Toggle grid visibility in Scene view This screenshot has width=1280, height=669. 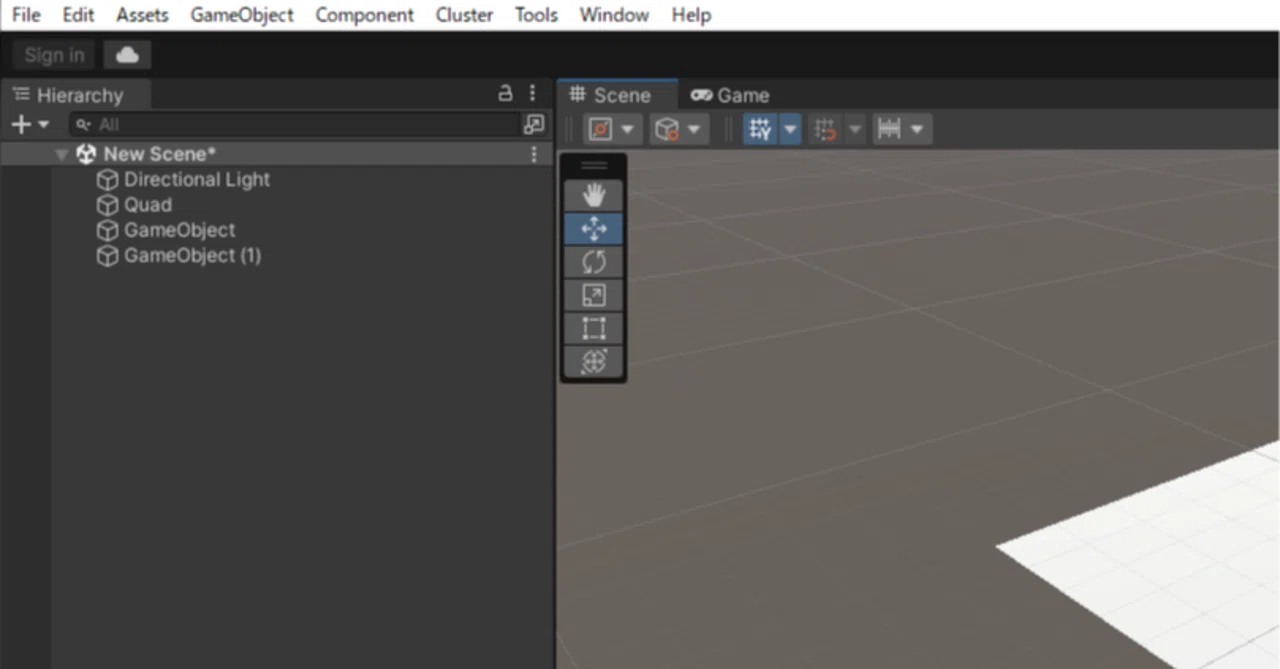(761, 129)
